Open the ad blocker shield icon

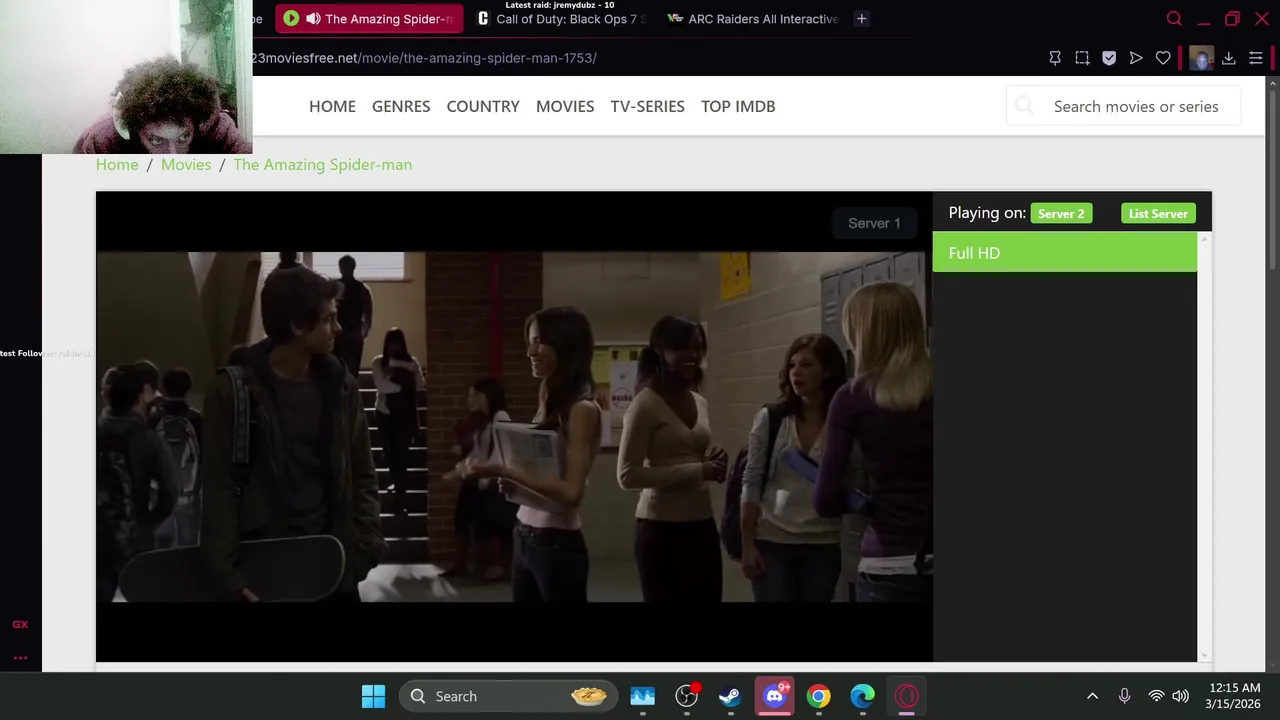1109,58
